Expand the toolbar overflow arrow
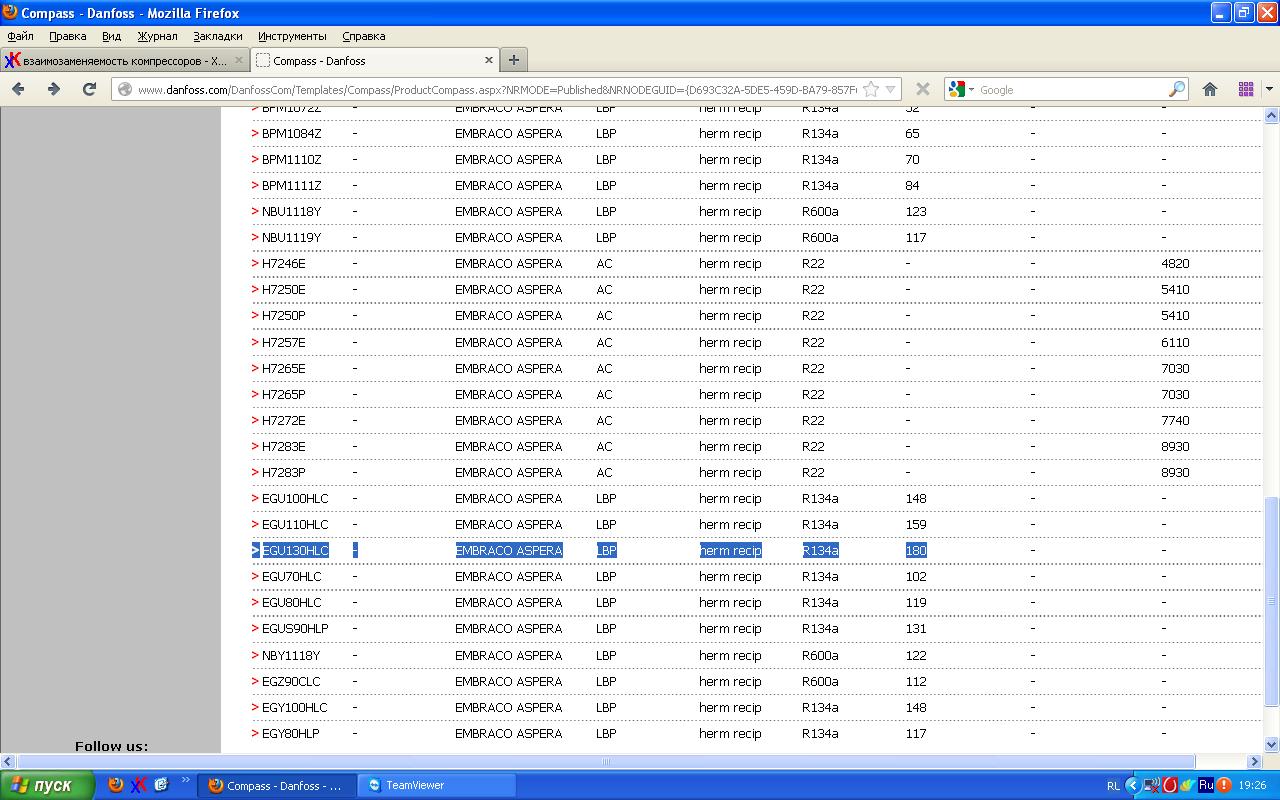1280x800 pixels. (1269, 89)
